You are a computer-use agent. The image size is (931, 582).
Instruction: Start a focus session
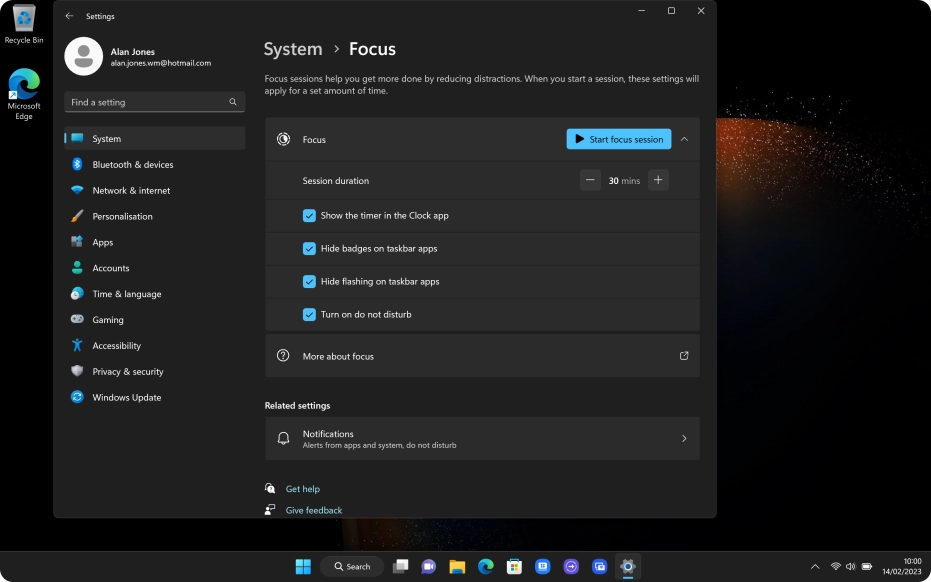tap(618, 139)
